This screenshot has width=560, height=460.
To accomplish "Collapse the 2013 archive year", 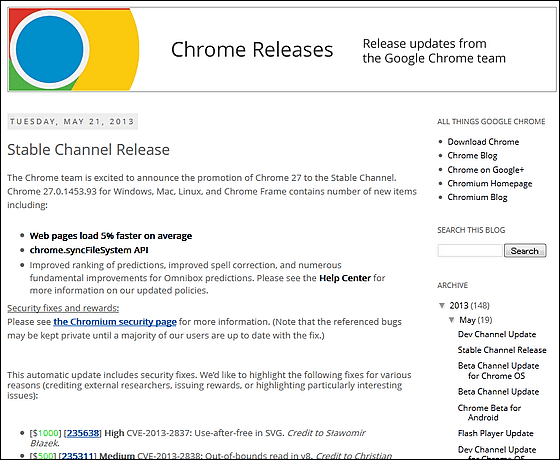I will coord(442,305).
